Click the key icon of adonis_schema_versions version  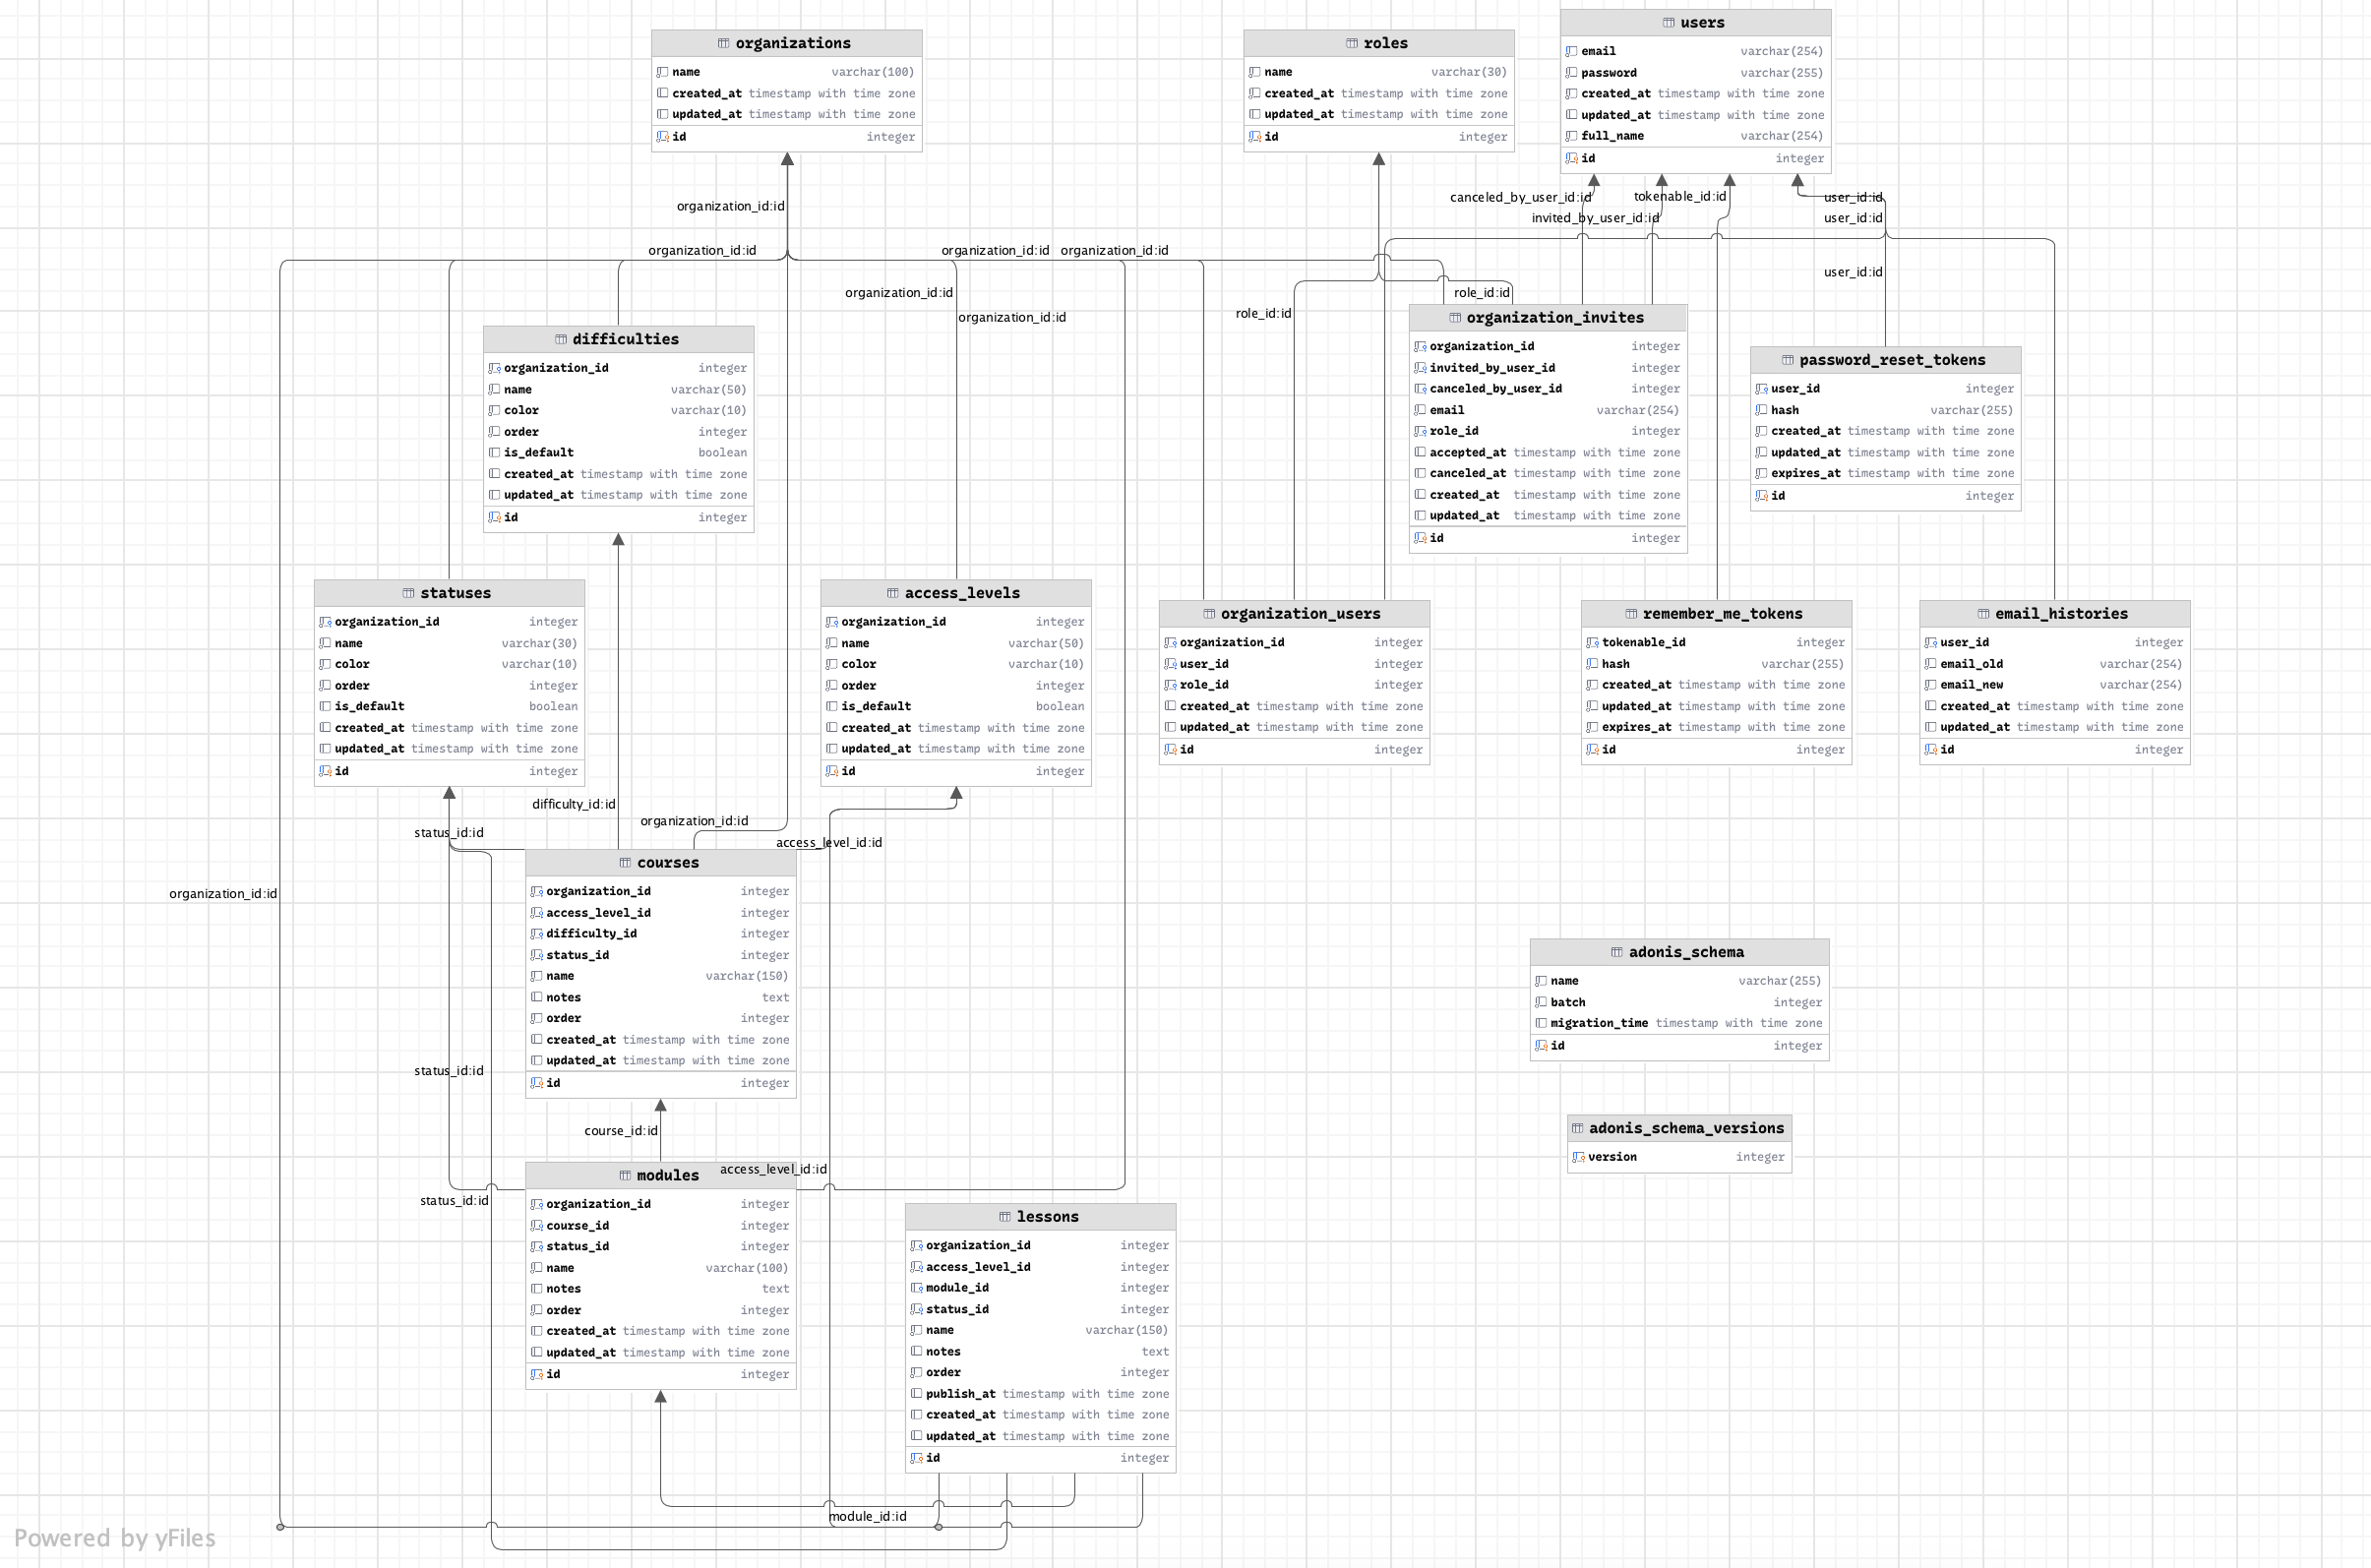tap(1578, 1157)
